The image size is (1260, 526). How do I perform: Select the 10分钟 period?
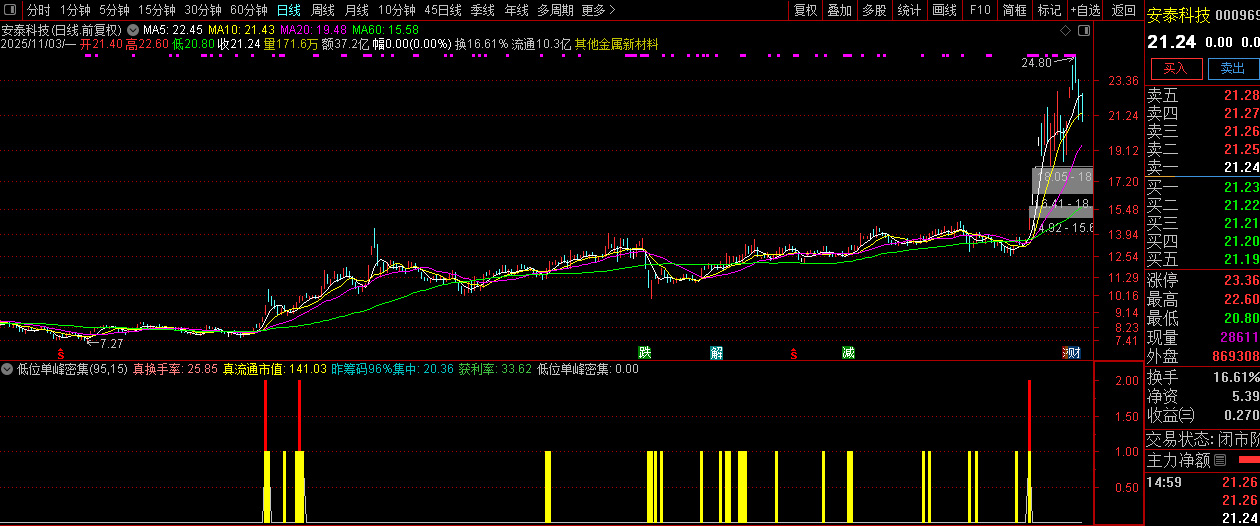pyautogui.click(x=396, y=10)
